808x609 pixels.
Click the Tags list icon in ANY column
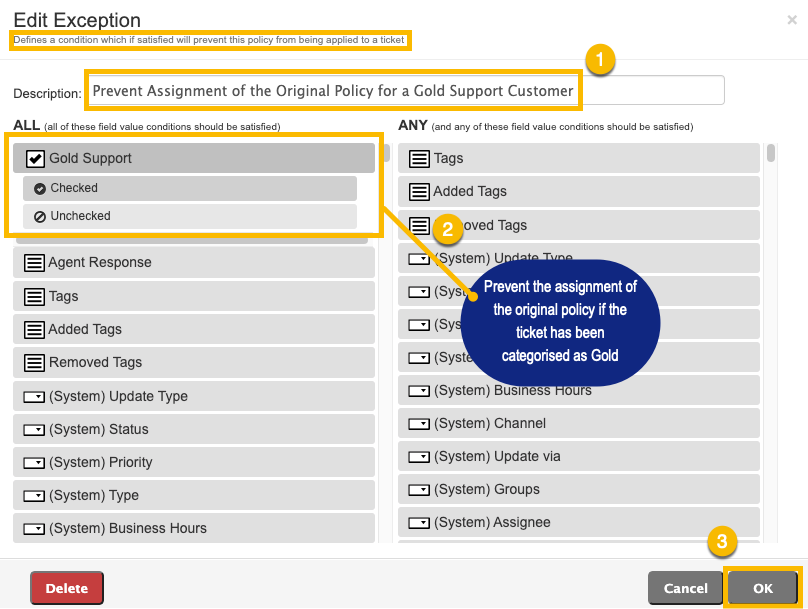[x=419, y=159]
